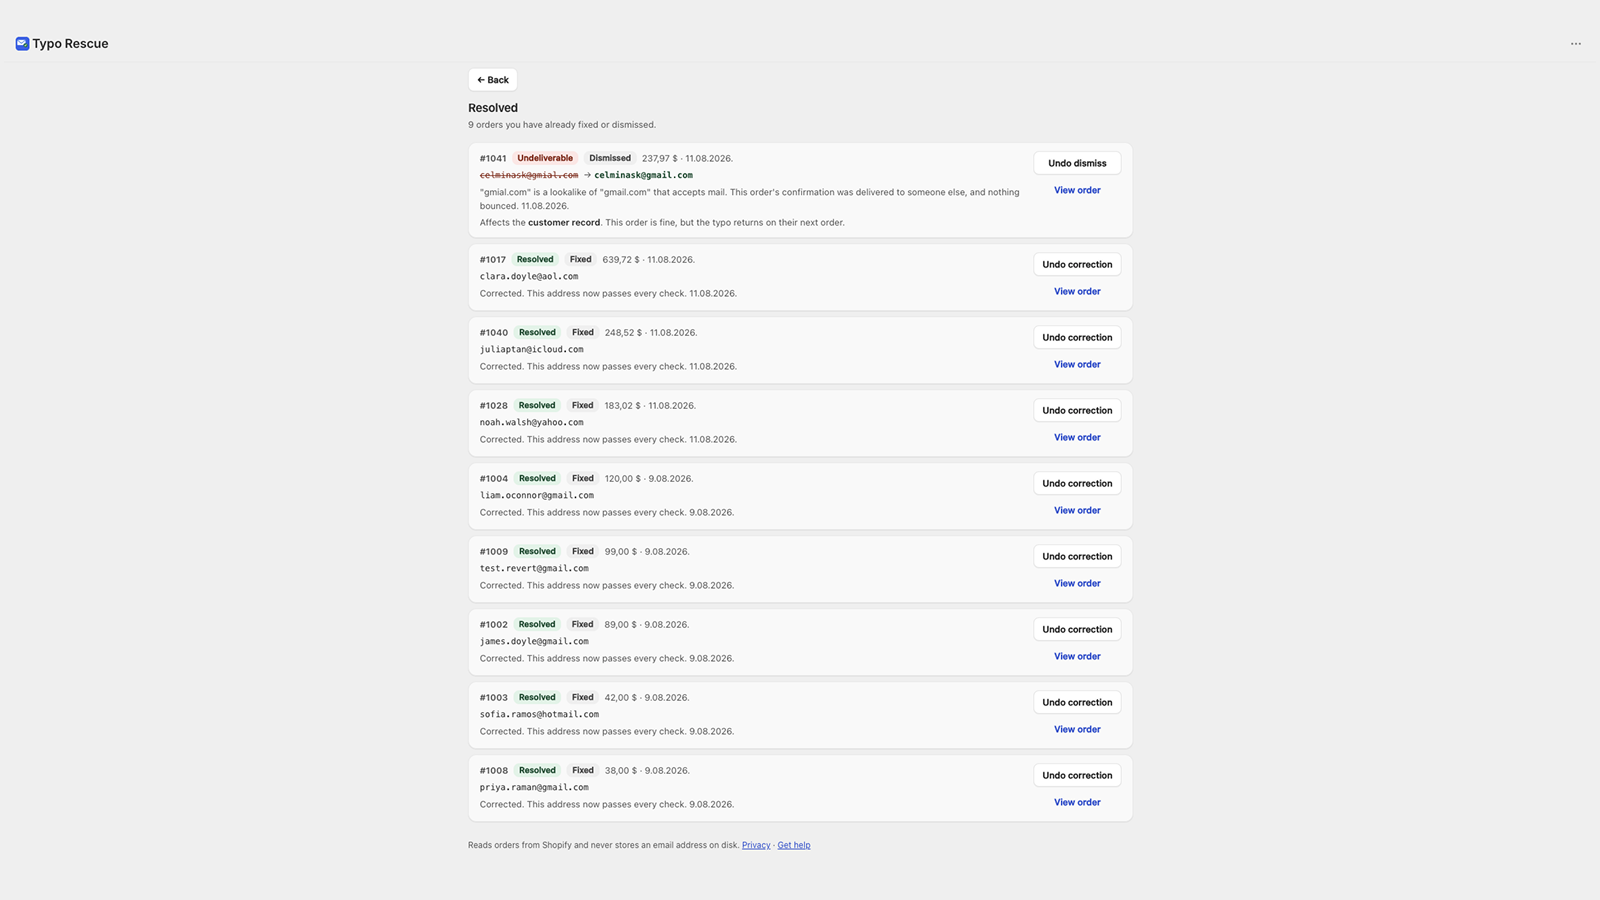Image resolution: width=1600 pixels, height=900 pixels.
Task: Open the three-dot more options menu
Action: coord(1576,44)
